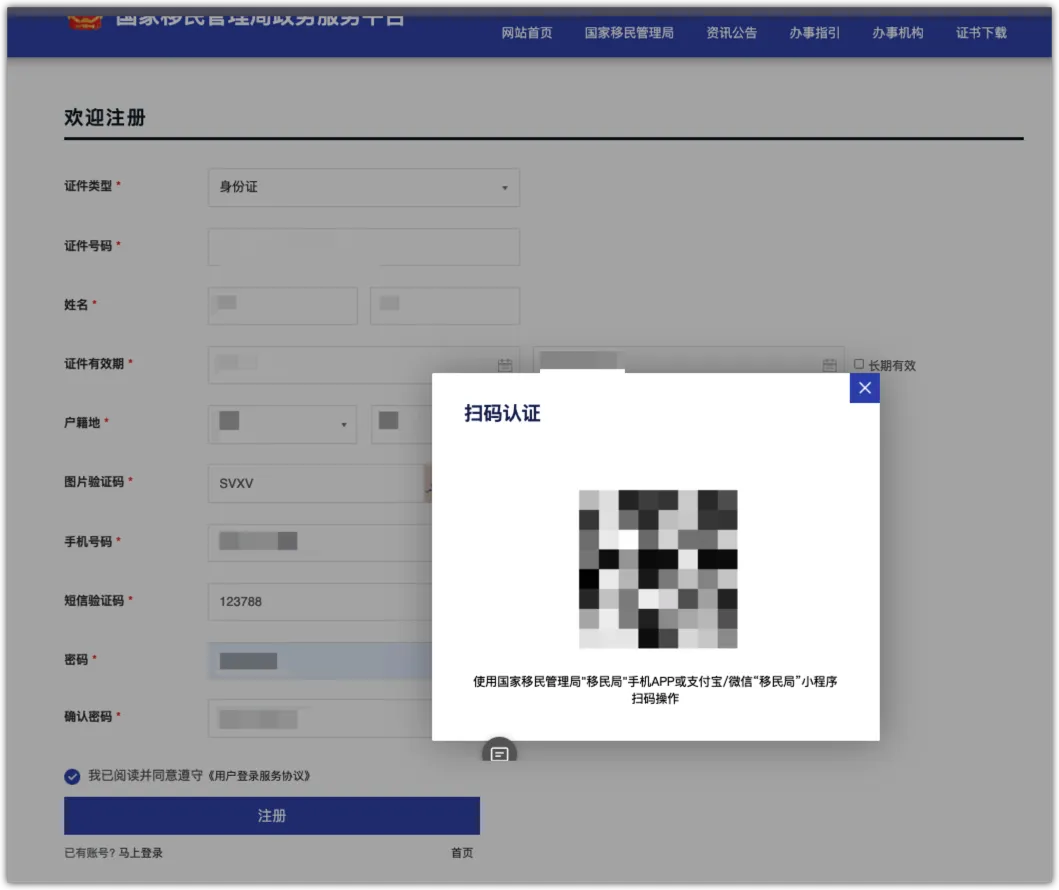
Task: Open 资讯公告 in the navigation bar
Action: (731, 33)
